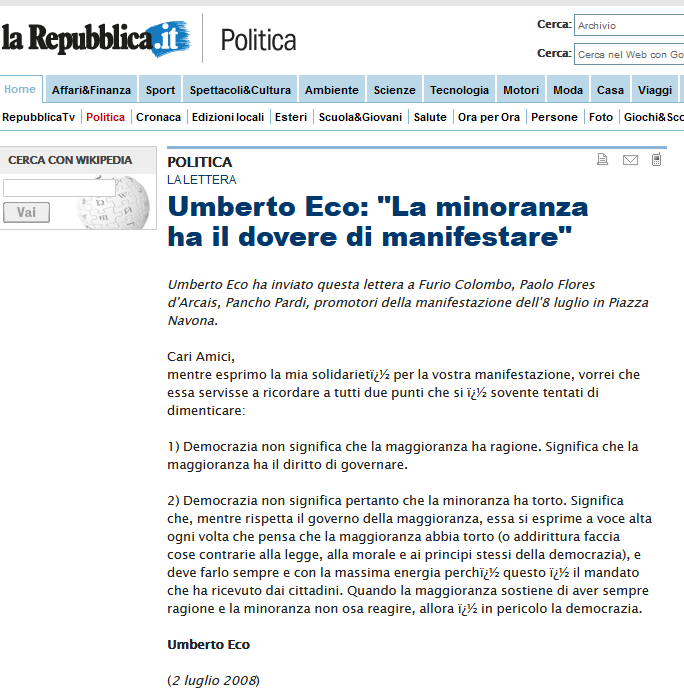The height and width of the screenshot is (694, 684).
Task: Click the la Repubblica.it logo
Action: [96, 39]
